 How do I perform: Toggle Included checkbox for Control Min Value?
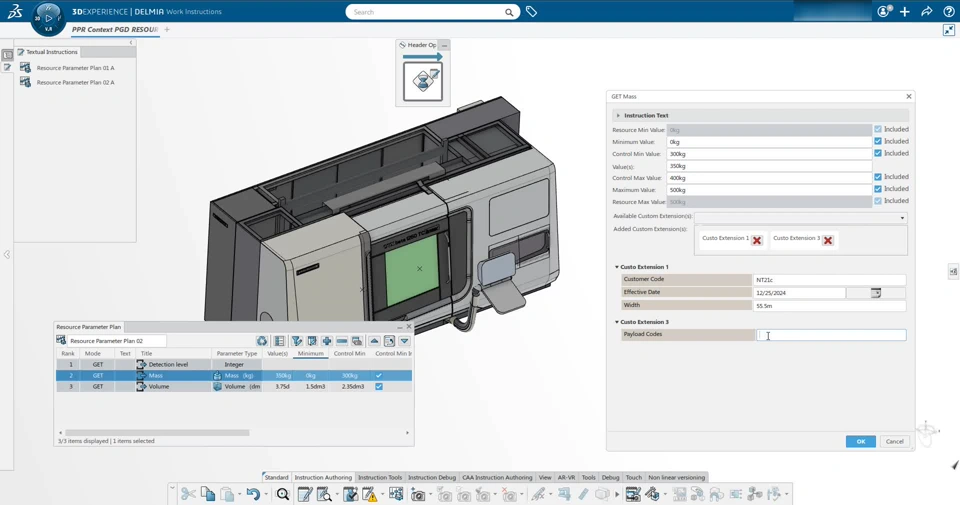click(878, 153)
